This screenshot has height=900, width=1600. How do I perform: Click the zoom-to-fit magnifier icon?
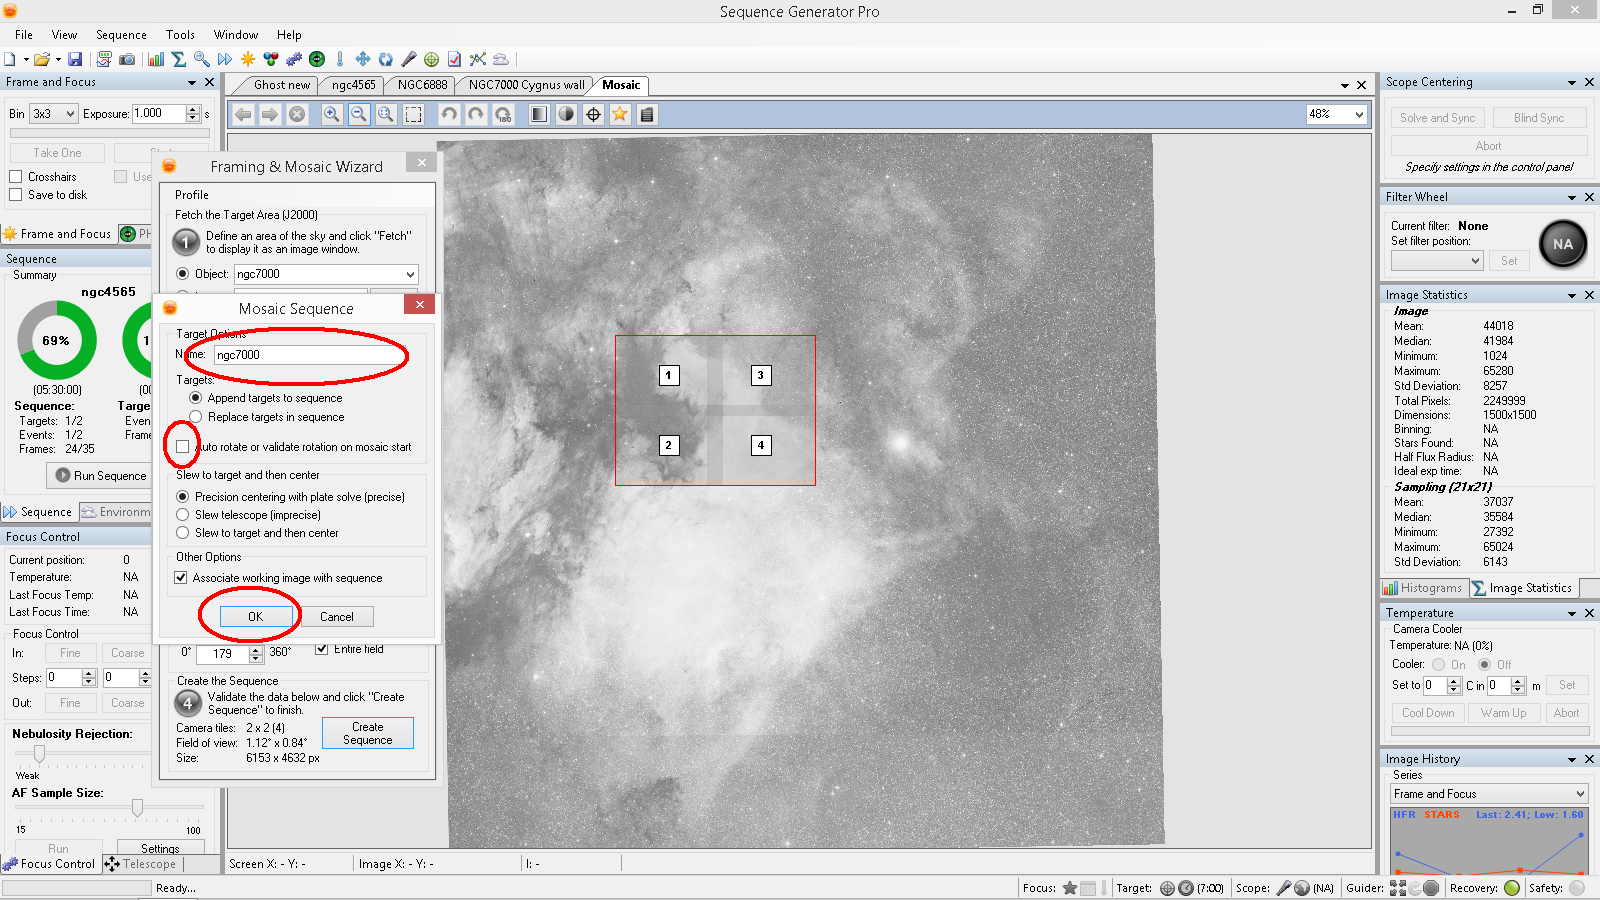tap(386, 114)
